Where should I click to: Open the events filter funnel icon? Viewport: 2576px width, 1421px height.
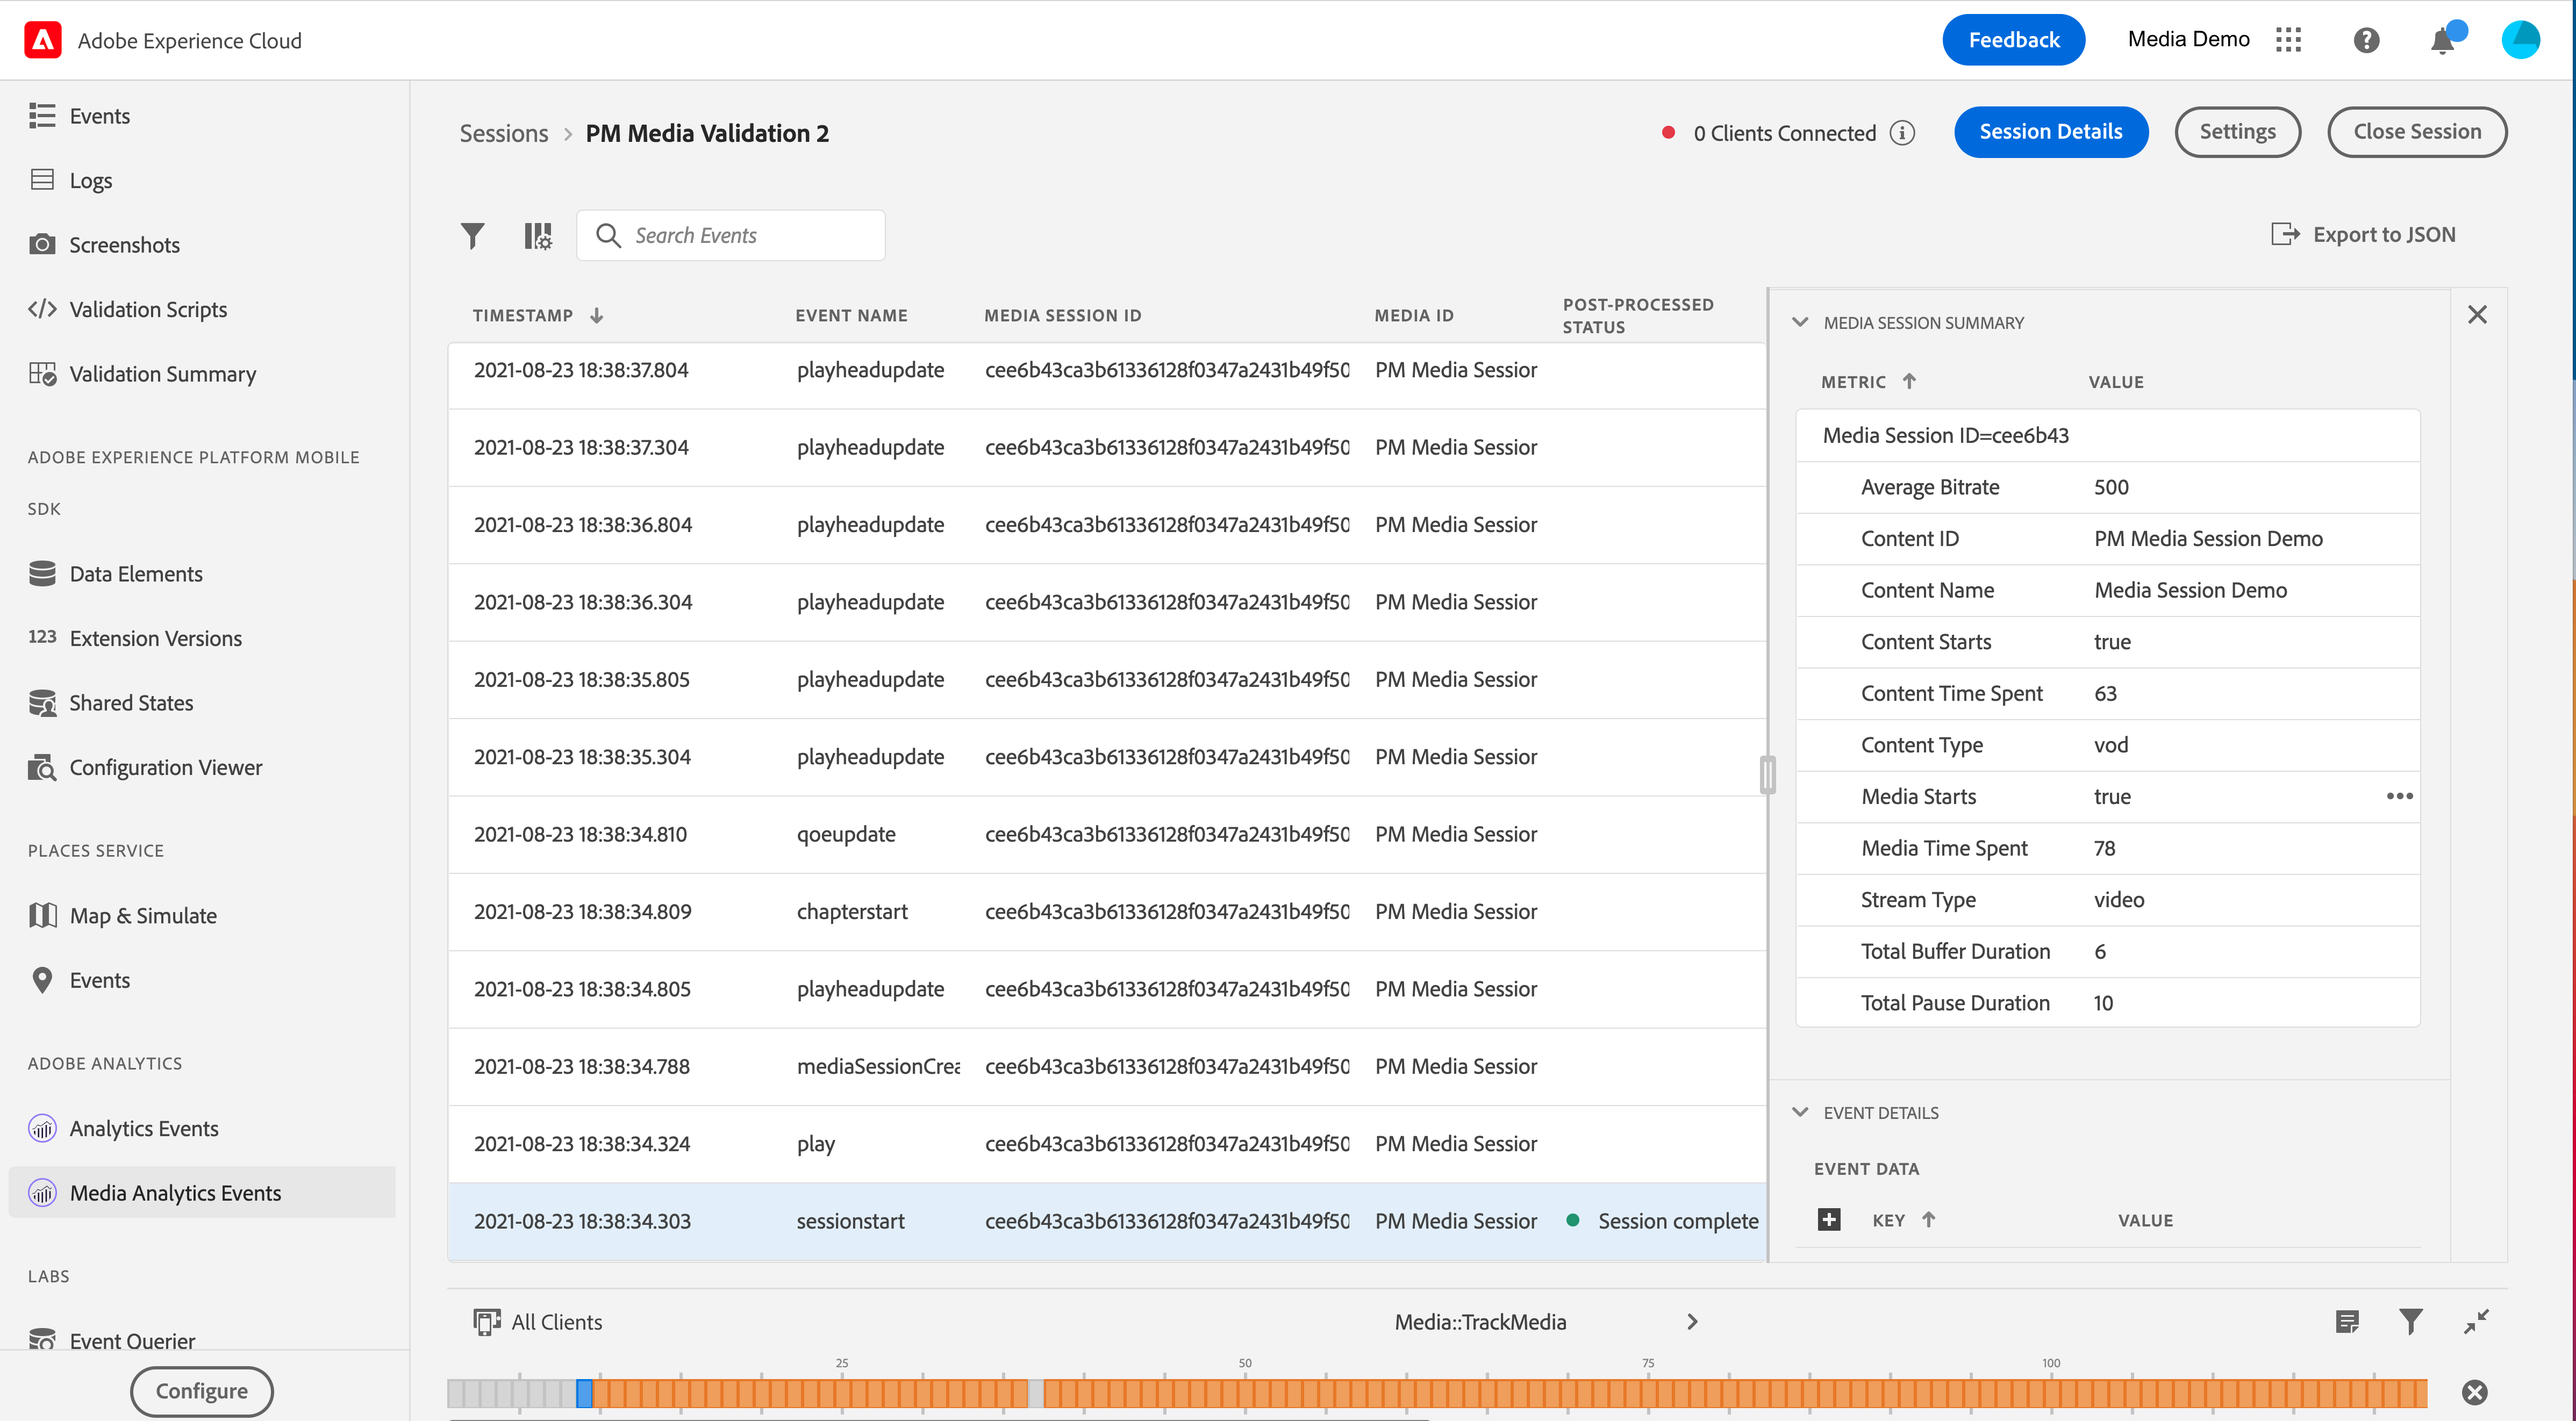click(472, 236)
